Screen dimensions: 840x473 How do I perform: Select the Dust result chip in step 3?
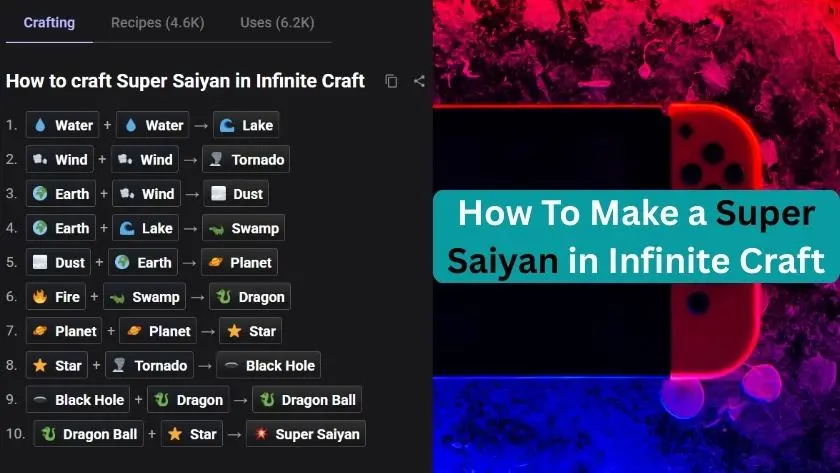(236, 193)
